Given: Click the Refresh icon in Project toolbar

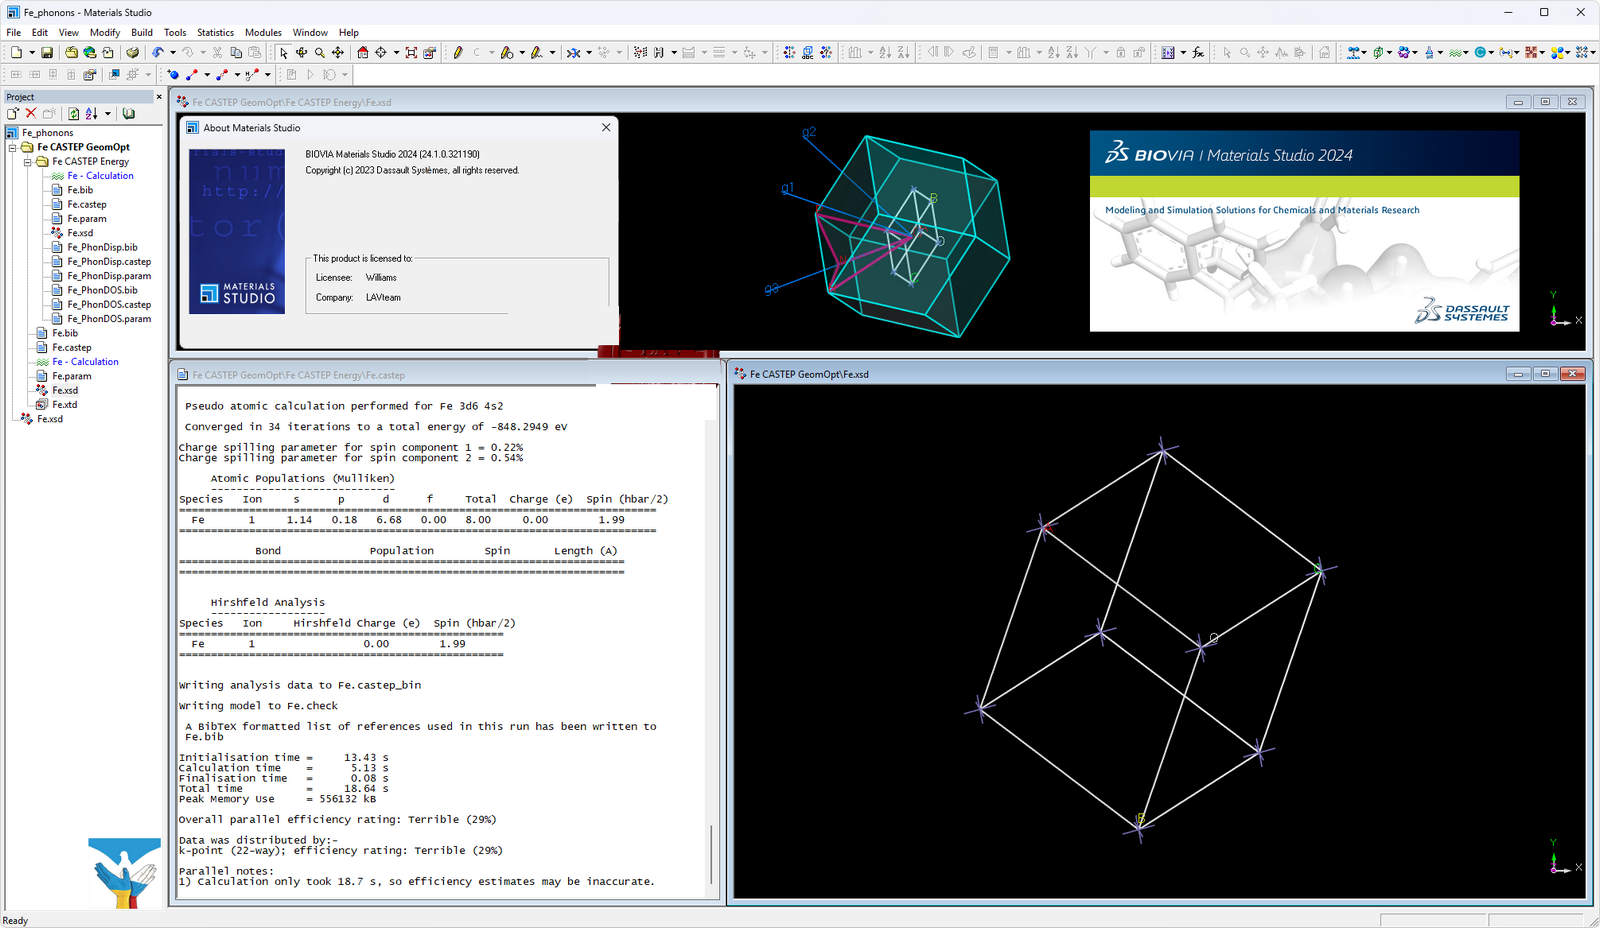Looking at the screenshot, I should tap(73, 113).
